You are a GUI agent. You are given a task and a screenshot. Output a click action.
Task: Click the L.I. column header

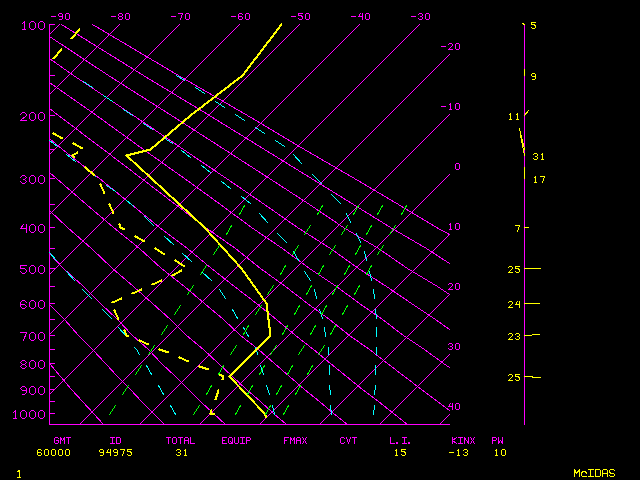(x=400, y=440)
